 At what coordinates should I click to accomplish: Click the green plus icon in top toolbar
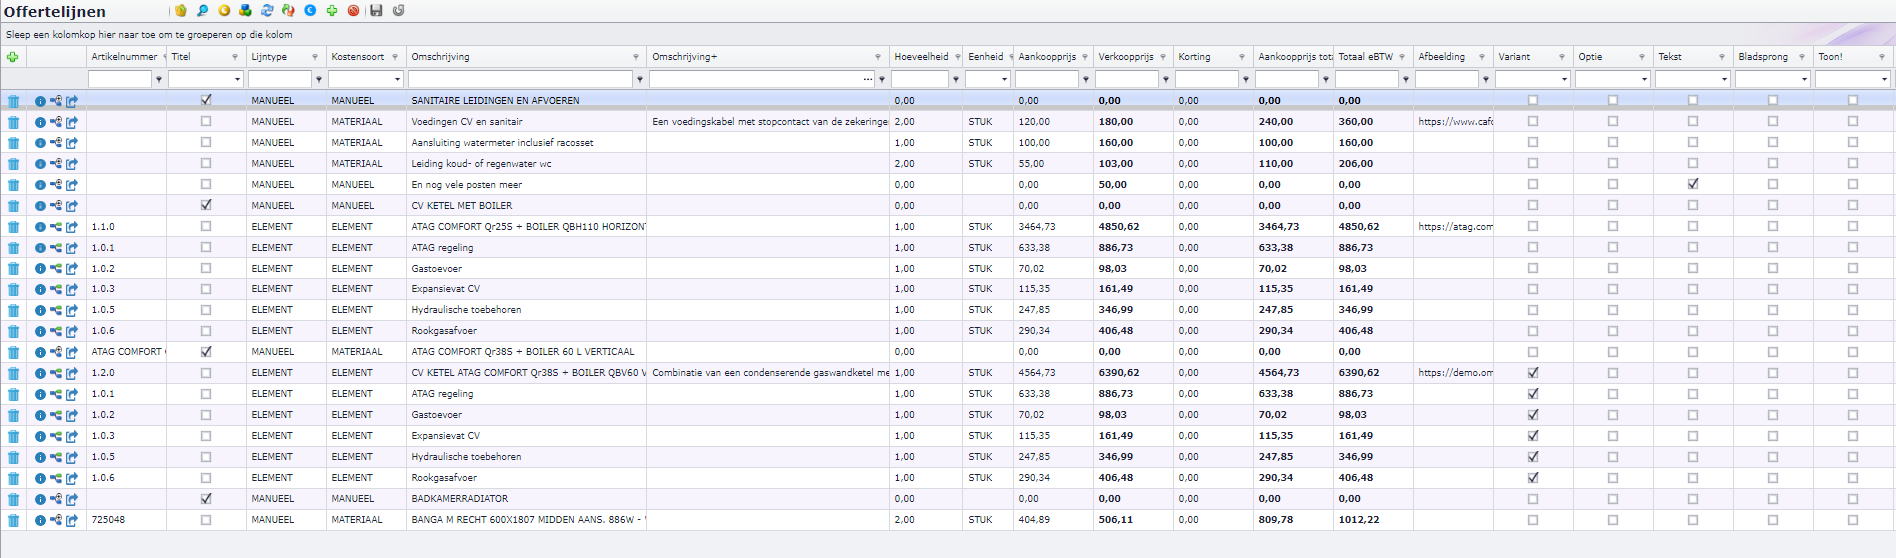pos(332,10)
